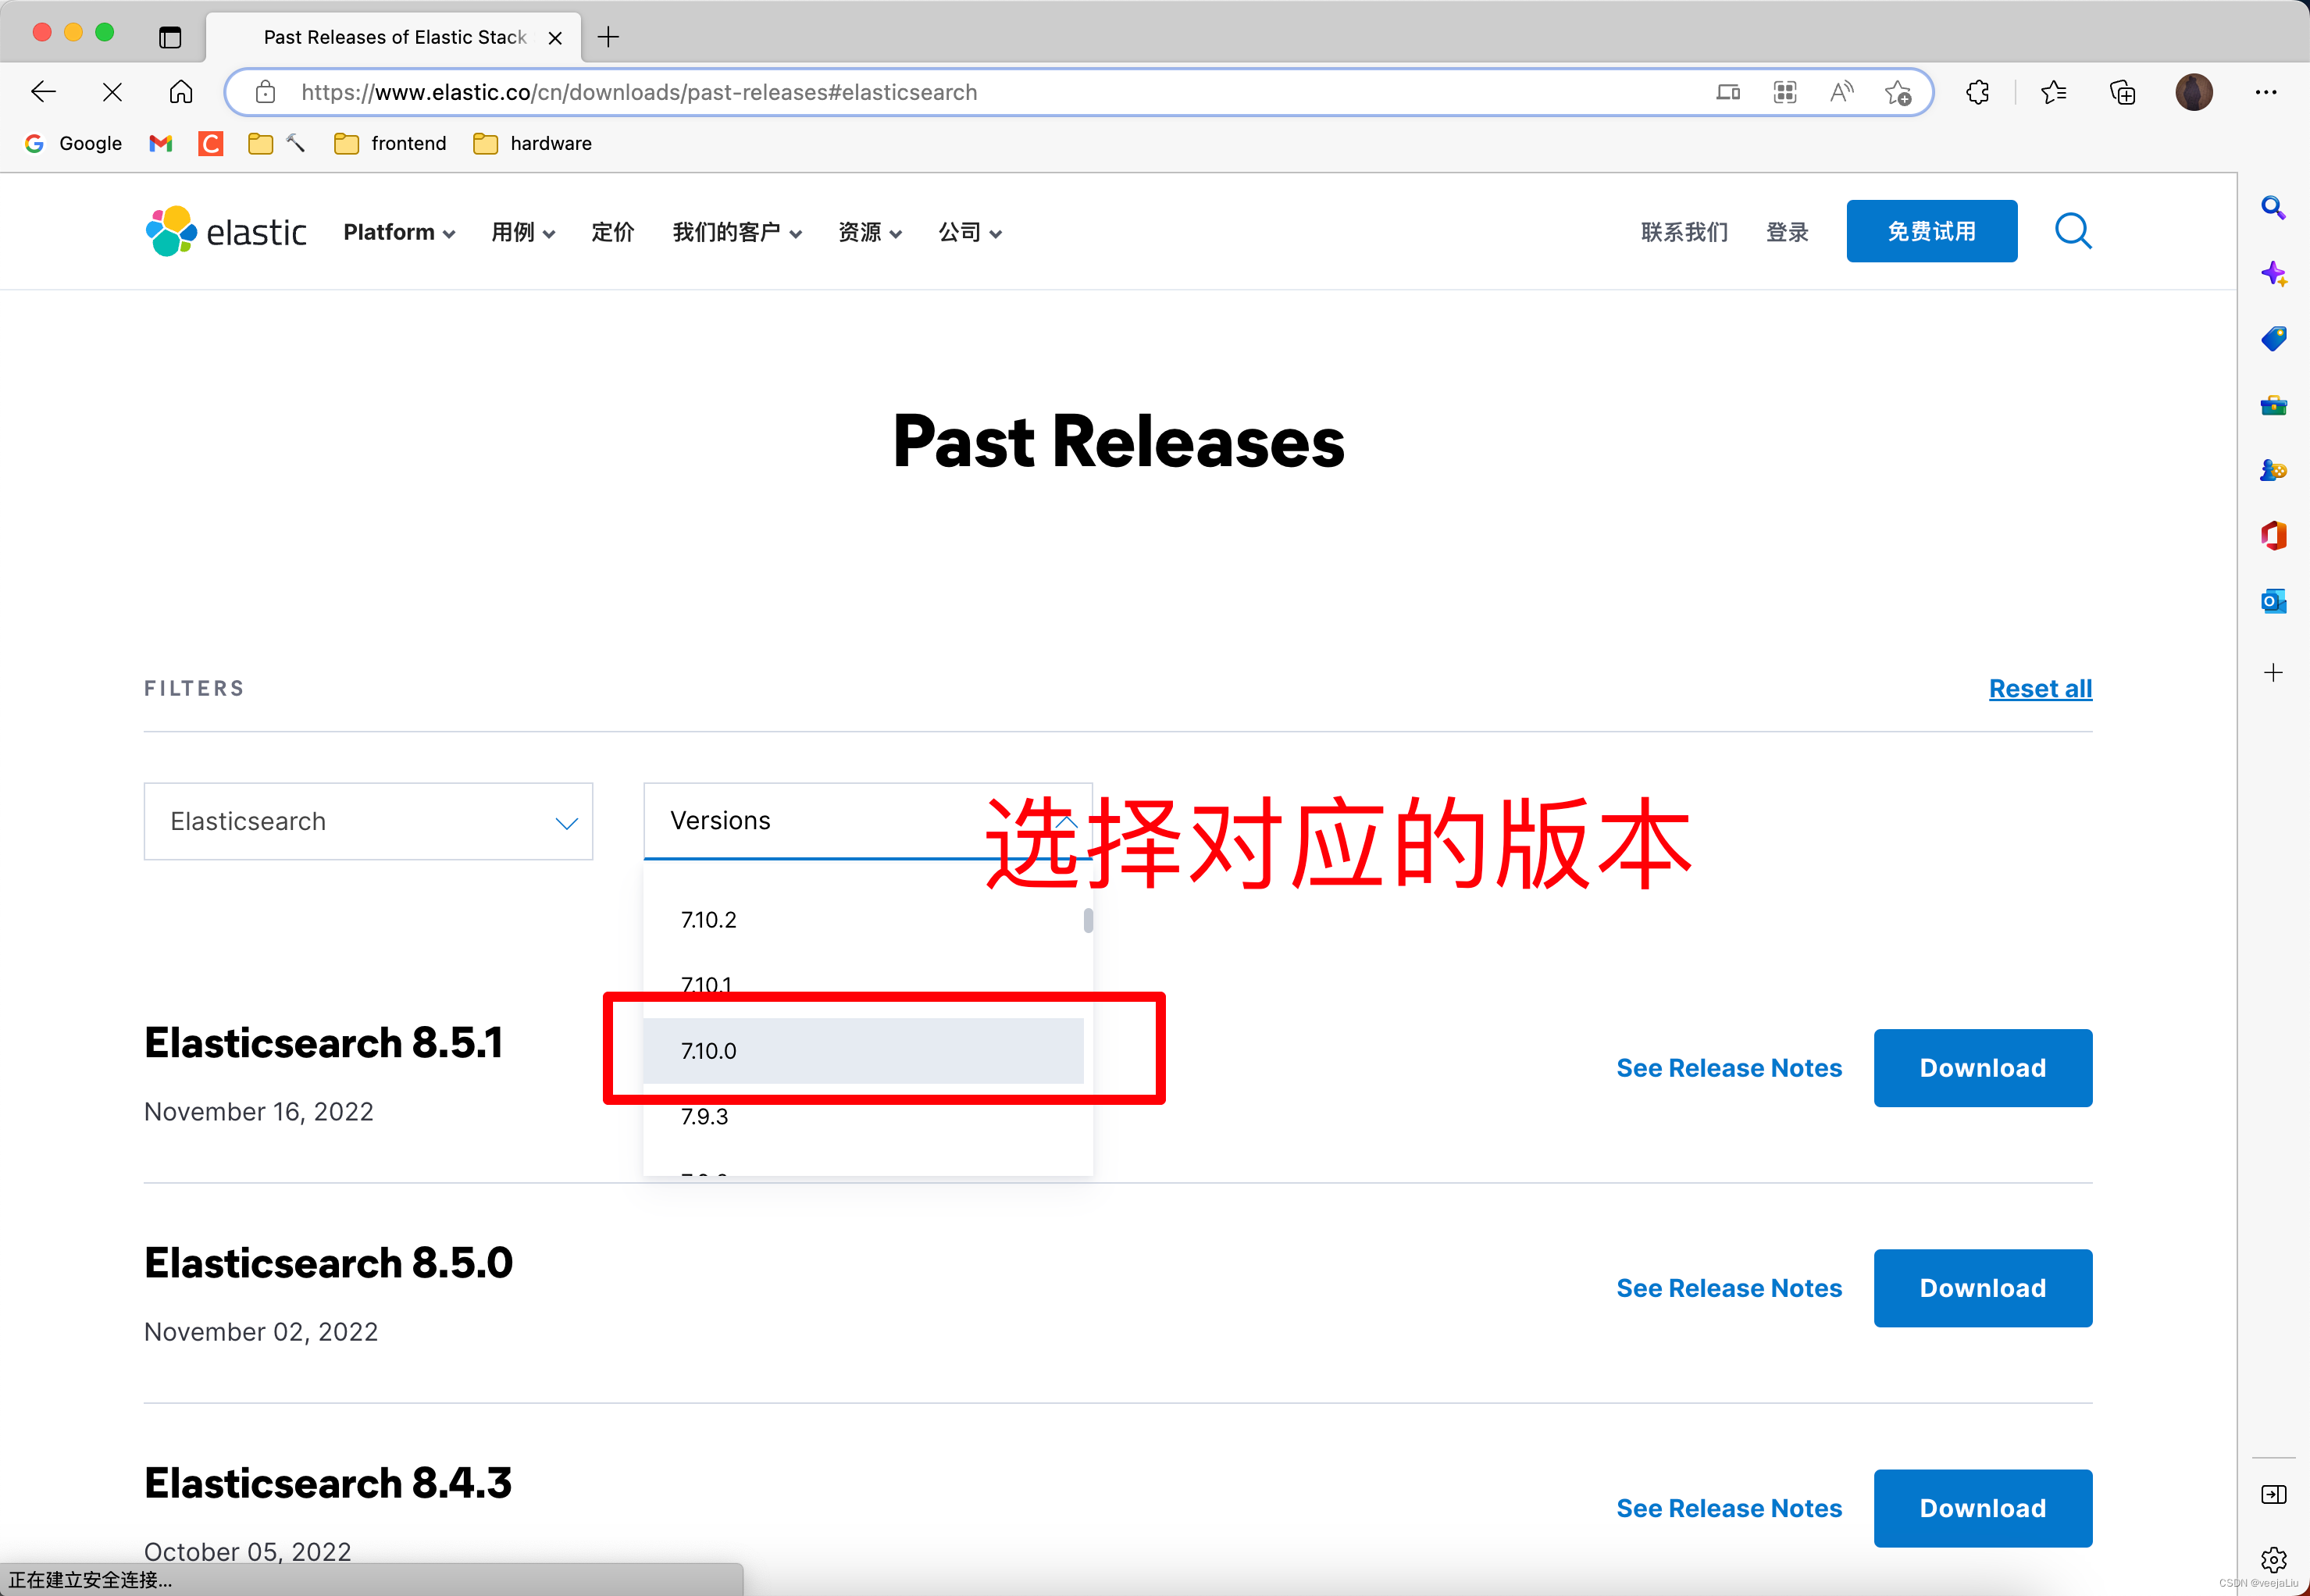The image size is (2310, 1596).
Task: View site information lock icon
Action: point(265,92)
